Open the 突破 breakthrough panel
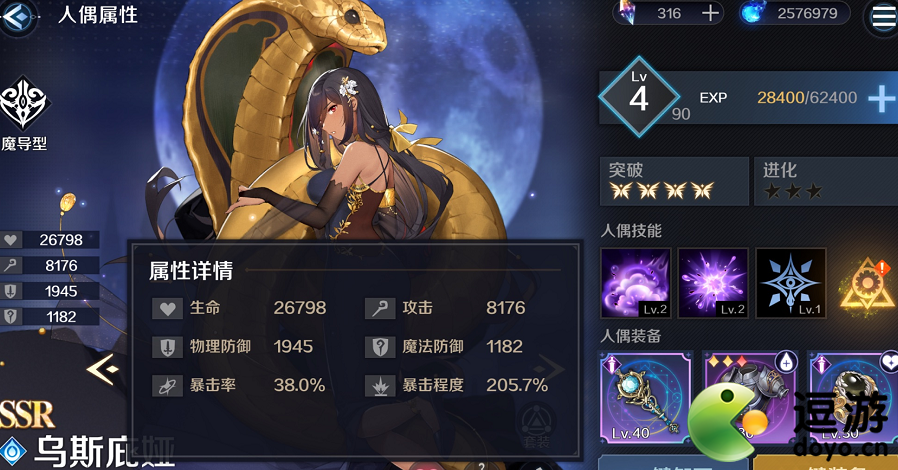Viewport: 898px width, 470px height. [674, 181]
